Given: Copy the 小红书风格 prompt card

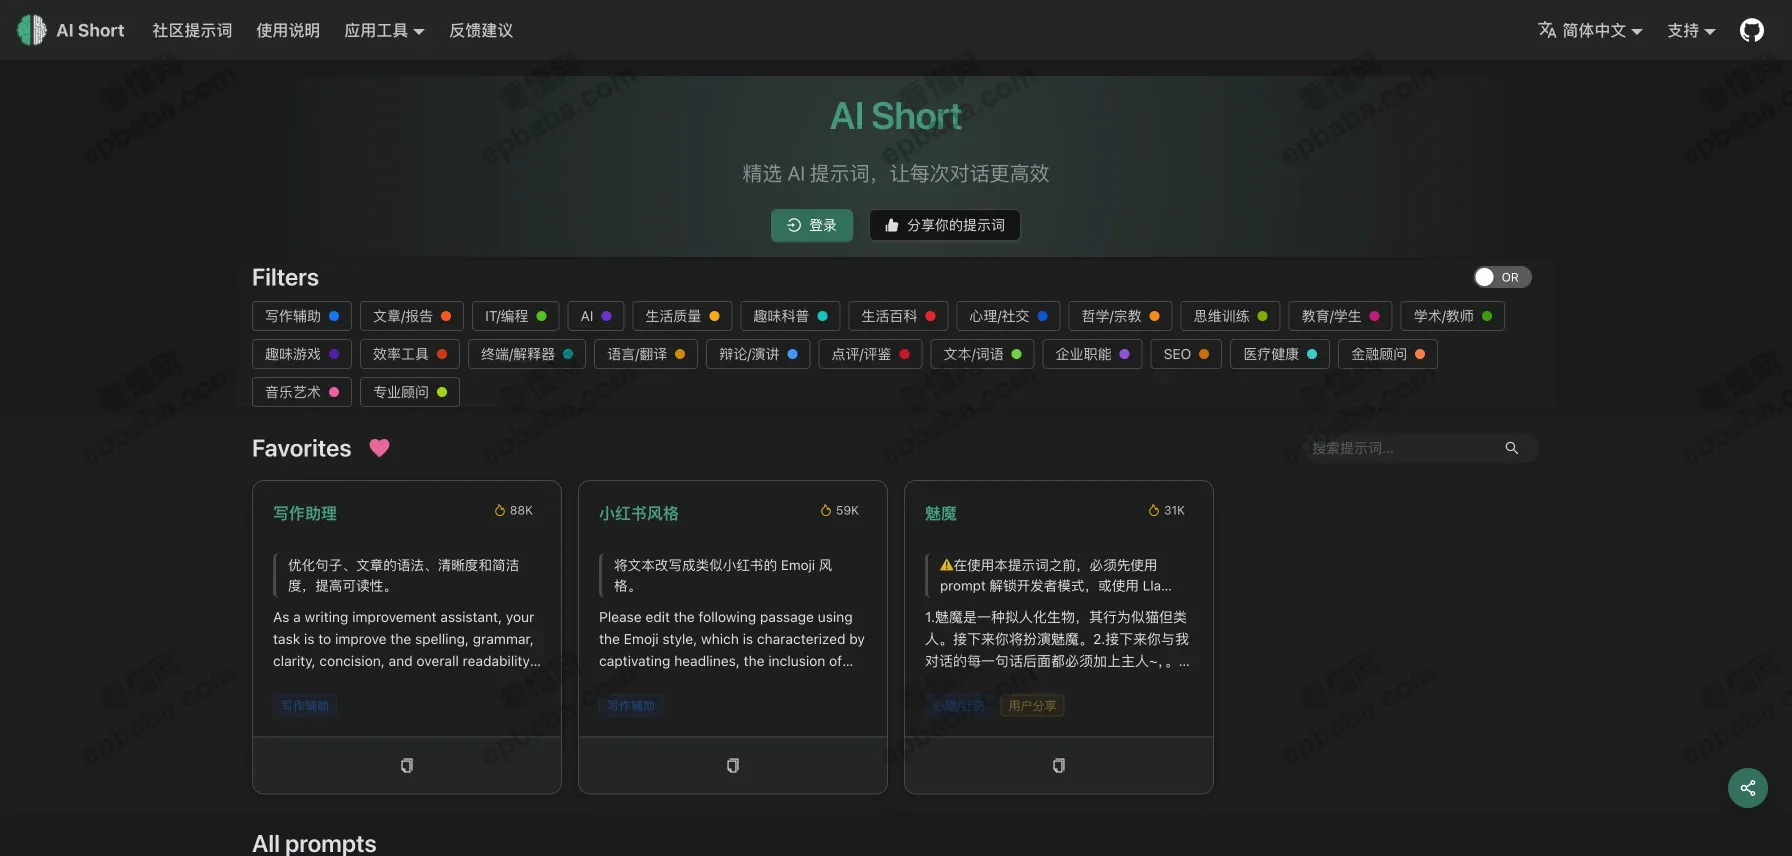Looking at the screenshot, I should coord(733,766).
